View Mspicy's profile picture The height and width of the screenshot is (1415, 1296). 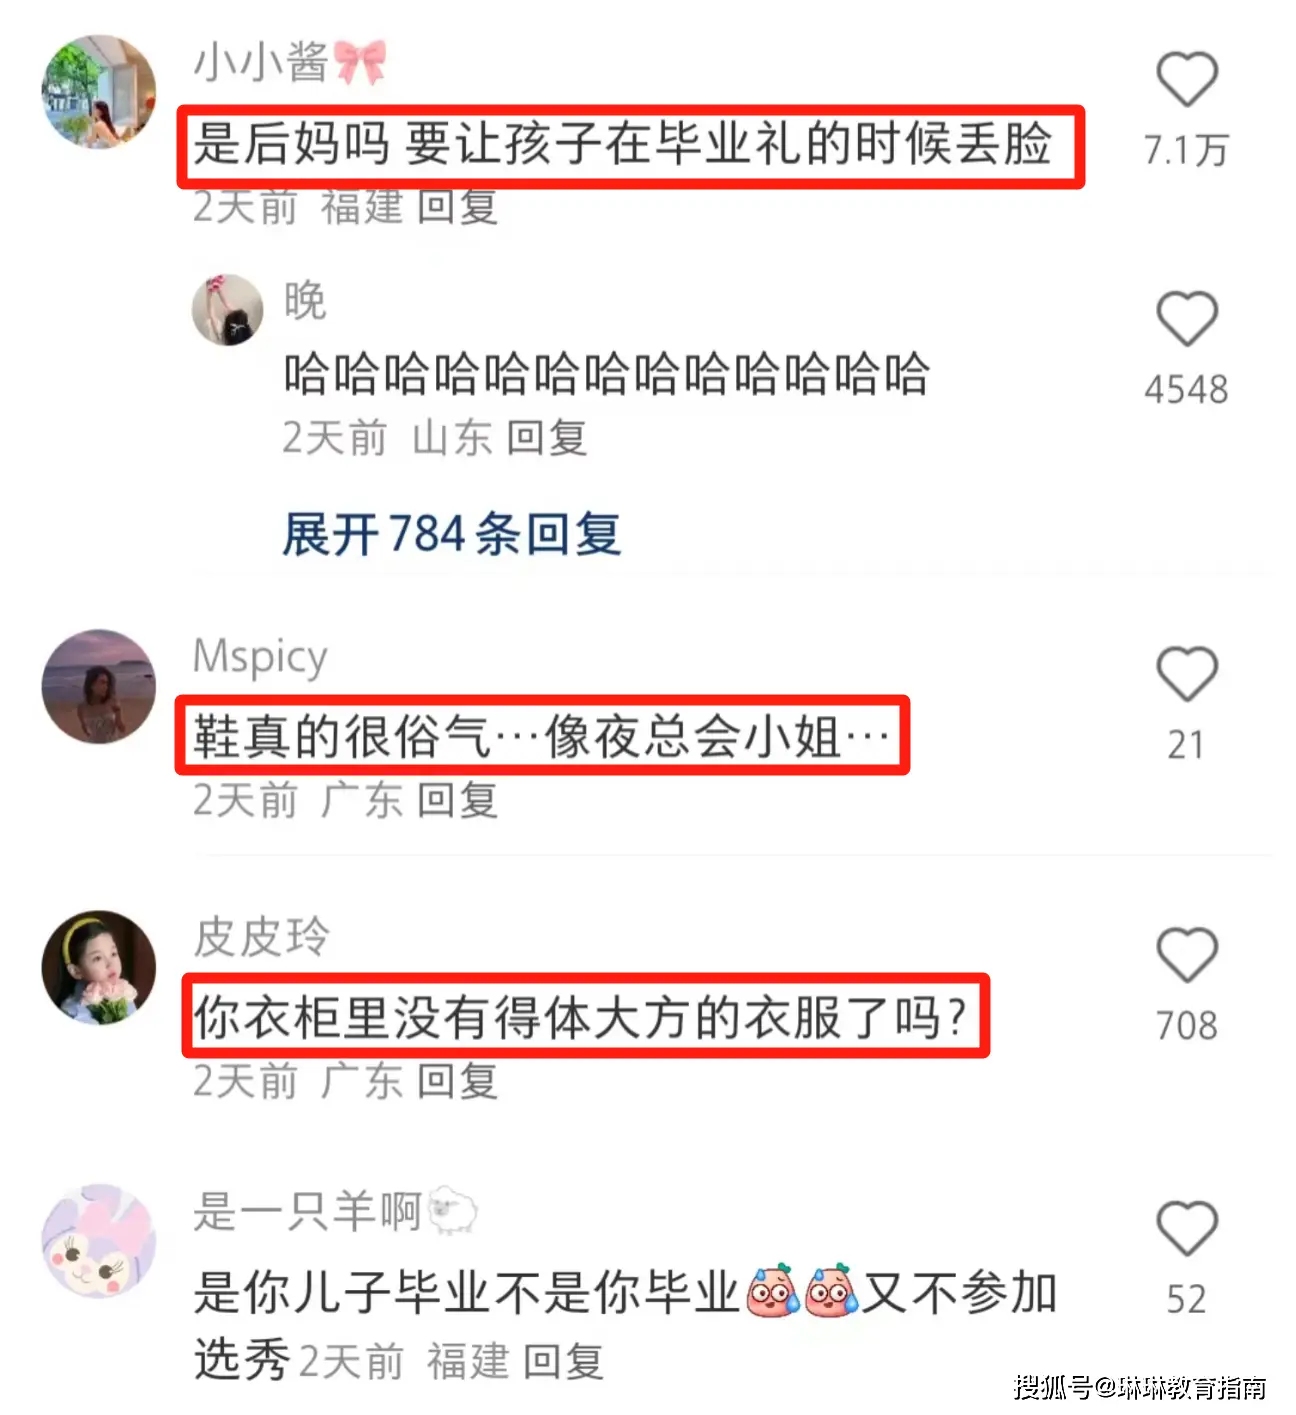pos(98,686)
